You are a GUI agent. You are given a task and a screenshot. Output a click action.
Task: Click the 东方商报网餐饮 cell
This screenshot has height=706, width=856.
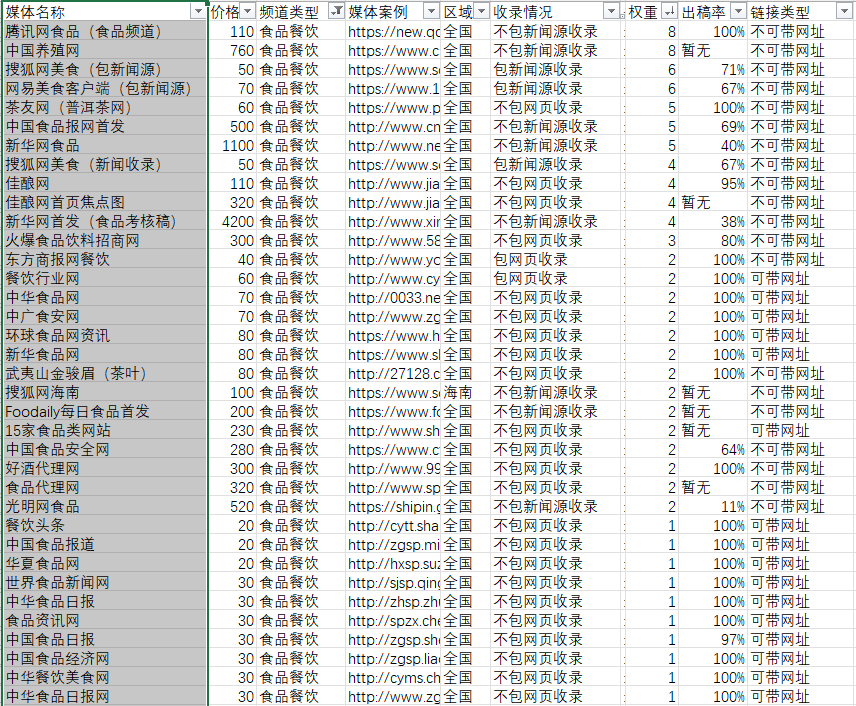105,260
